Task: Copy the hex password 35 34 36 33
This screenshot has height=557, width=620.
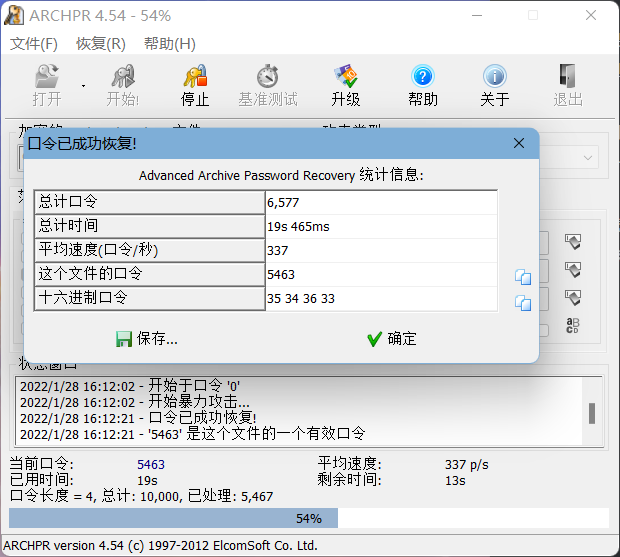Action: click(523, 303)
